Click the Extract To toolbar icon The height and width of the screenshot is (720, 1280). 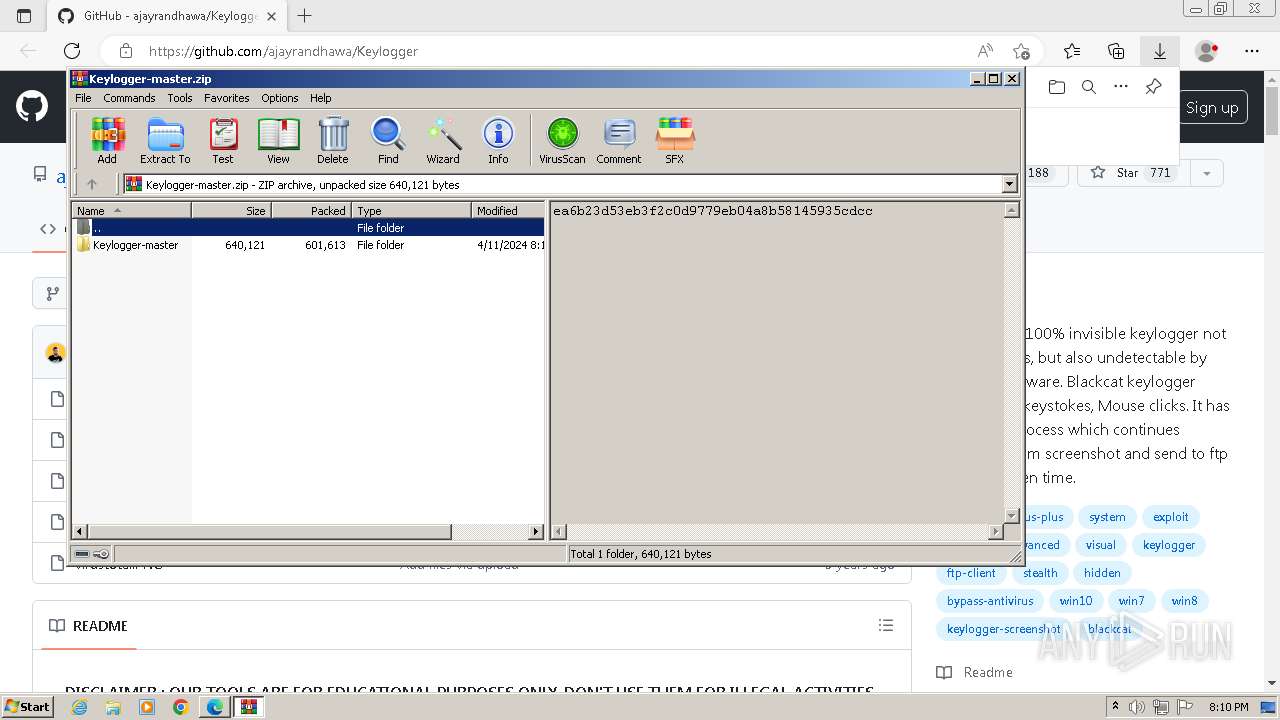tap(165, 140)
